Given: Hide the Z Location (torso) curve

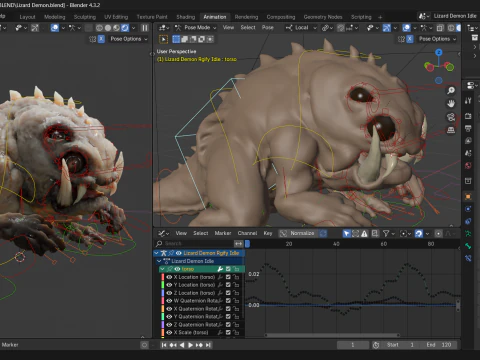Looking at the screenshot, I should pos(169,293).
